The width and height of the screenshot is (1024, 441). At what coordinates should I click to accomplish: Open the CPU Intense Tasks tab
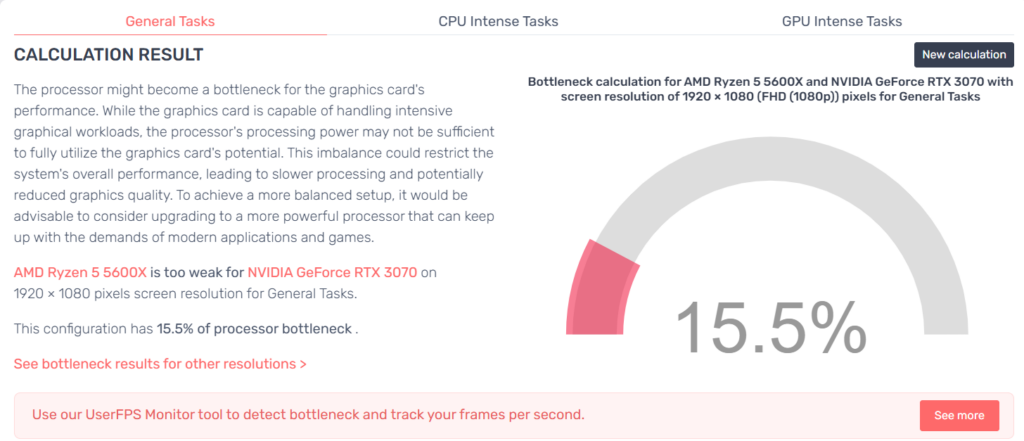[x=498, y=21]
